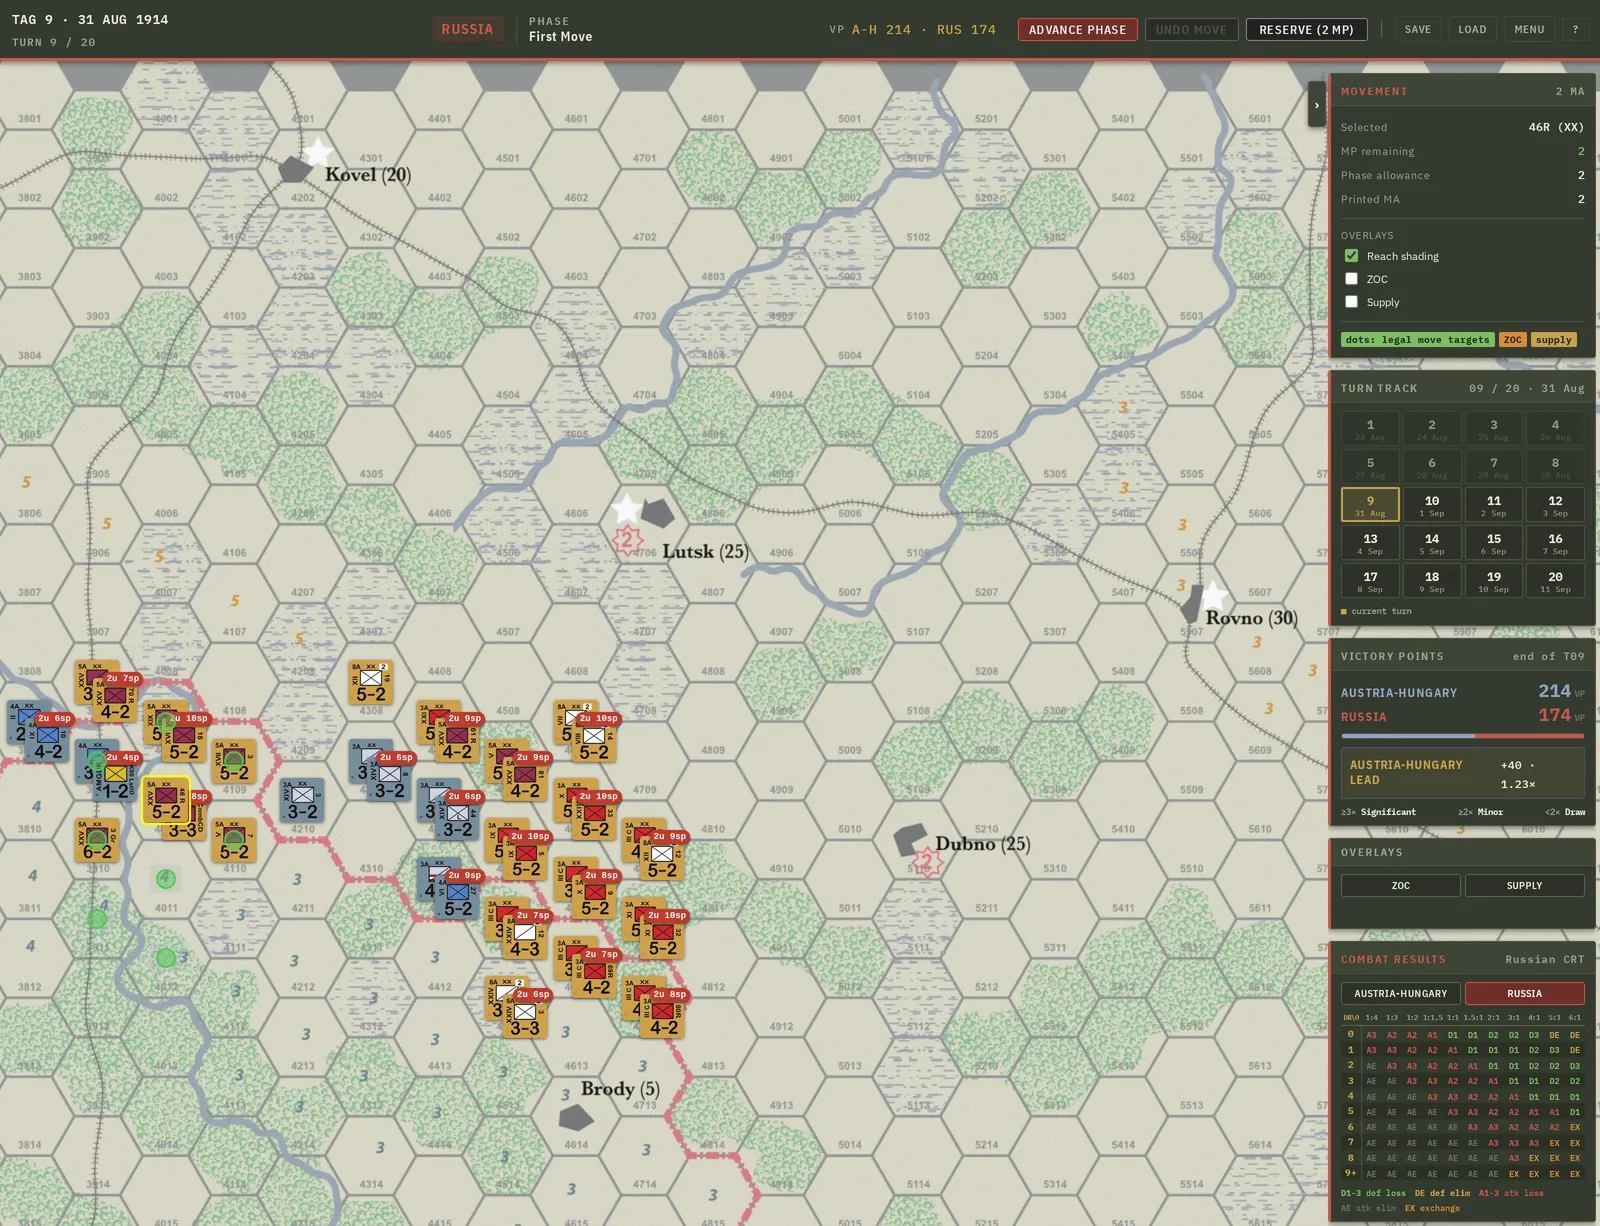Enable the ZOC checkbox in Movement panel
The image size is (1600, 1226).
click(1351, 279)
